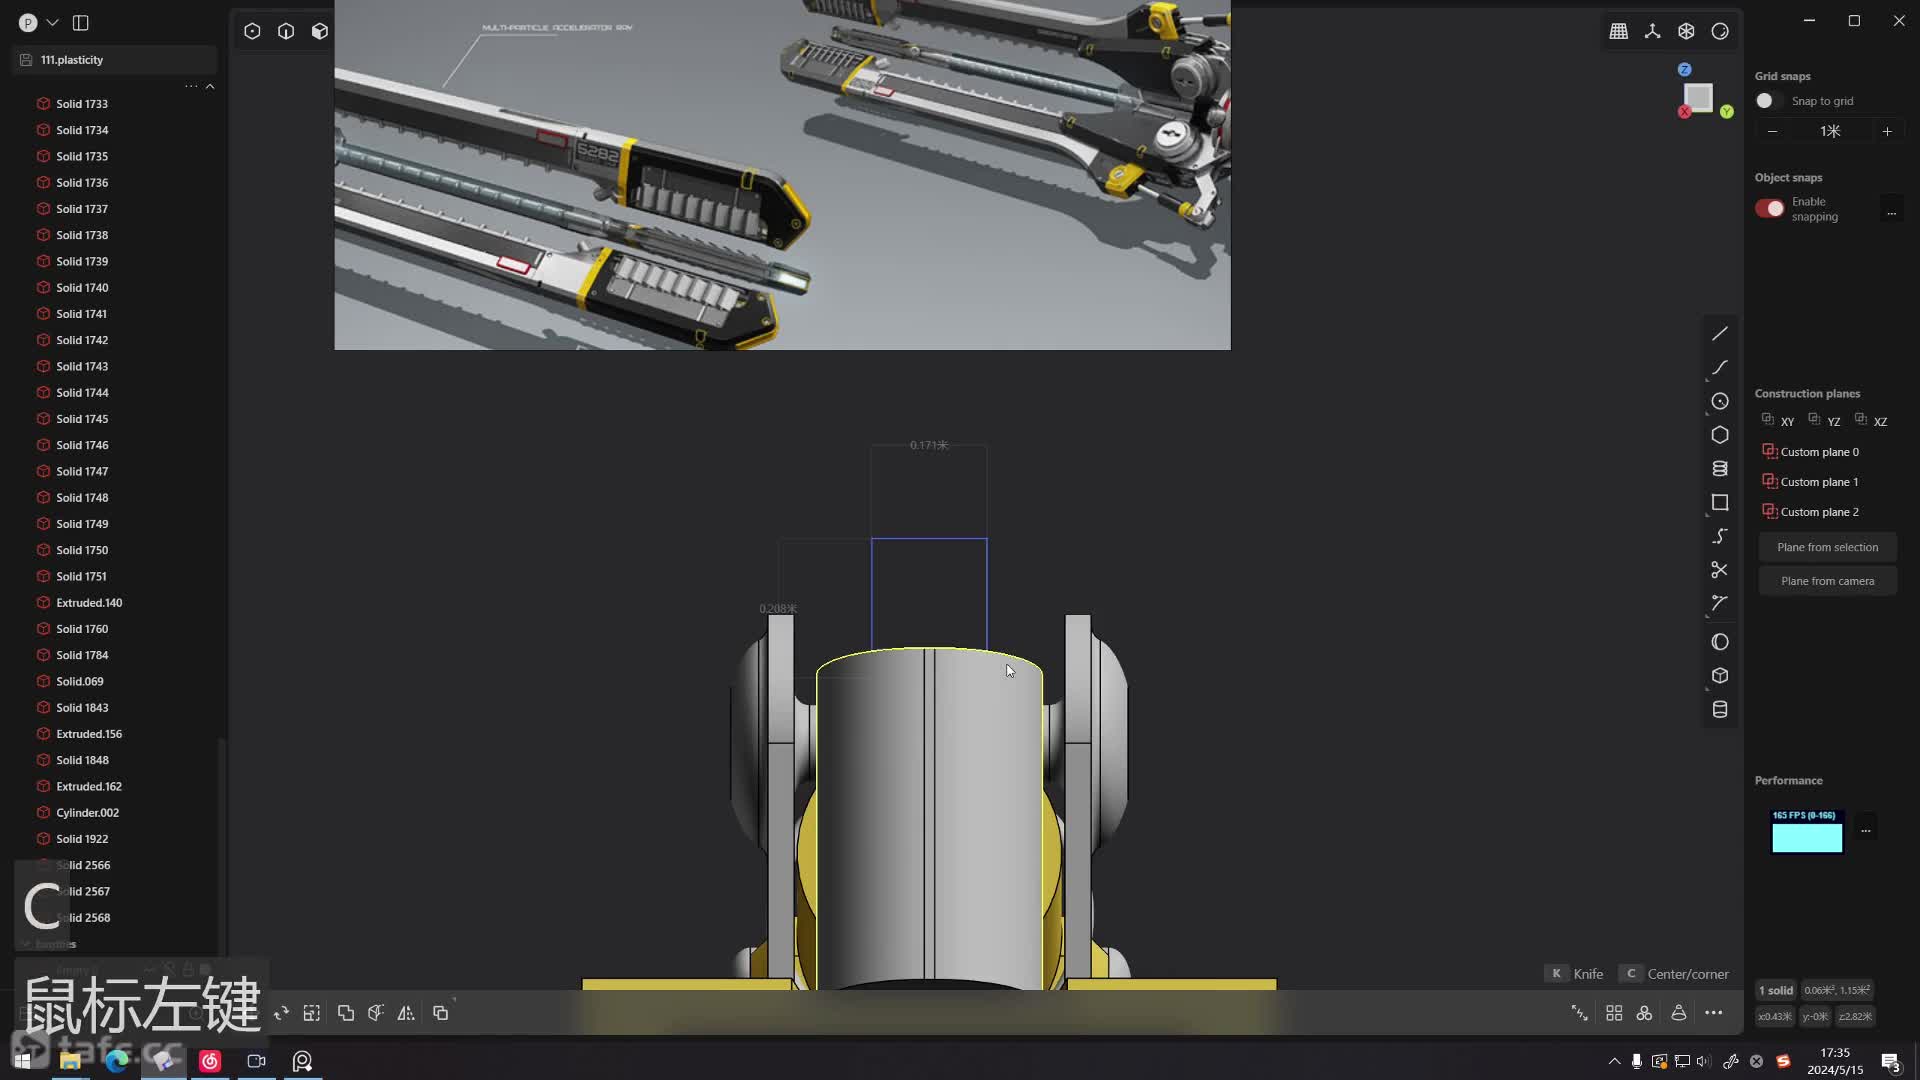Open bottom toolbar more options ellipsis

tap(1714, 1013)
